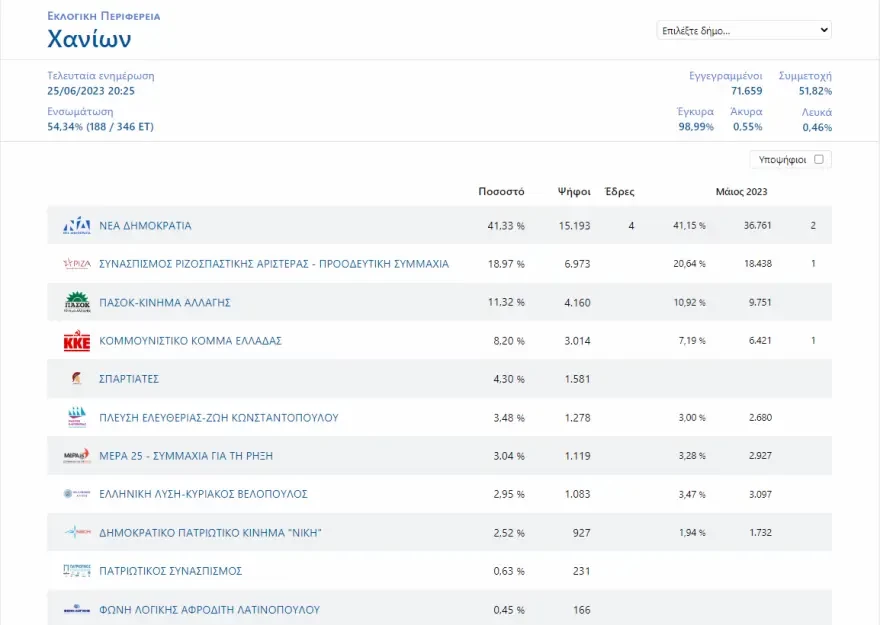Click the ΝΙΚΗ party logo
Viewport: 880px width, 625px height.
[77, 532]
